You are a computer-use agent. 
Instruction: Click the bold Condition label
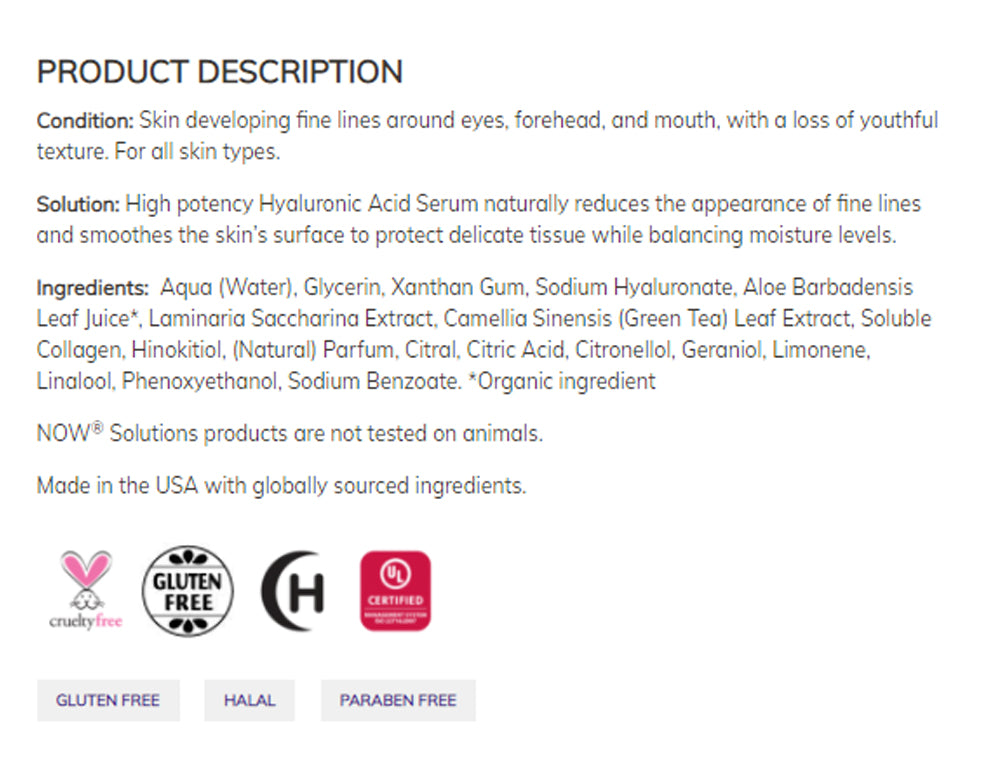point(85,122)
